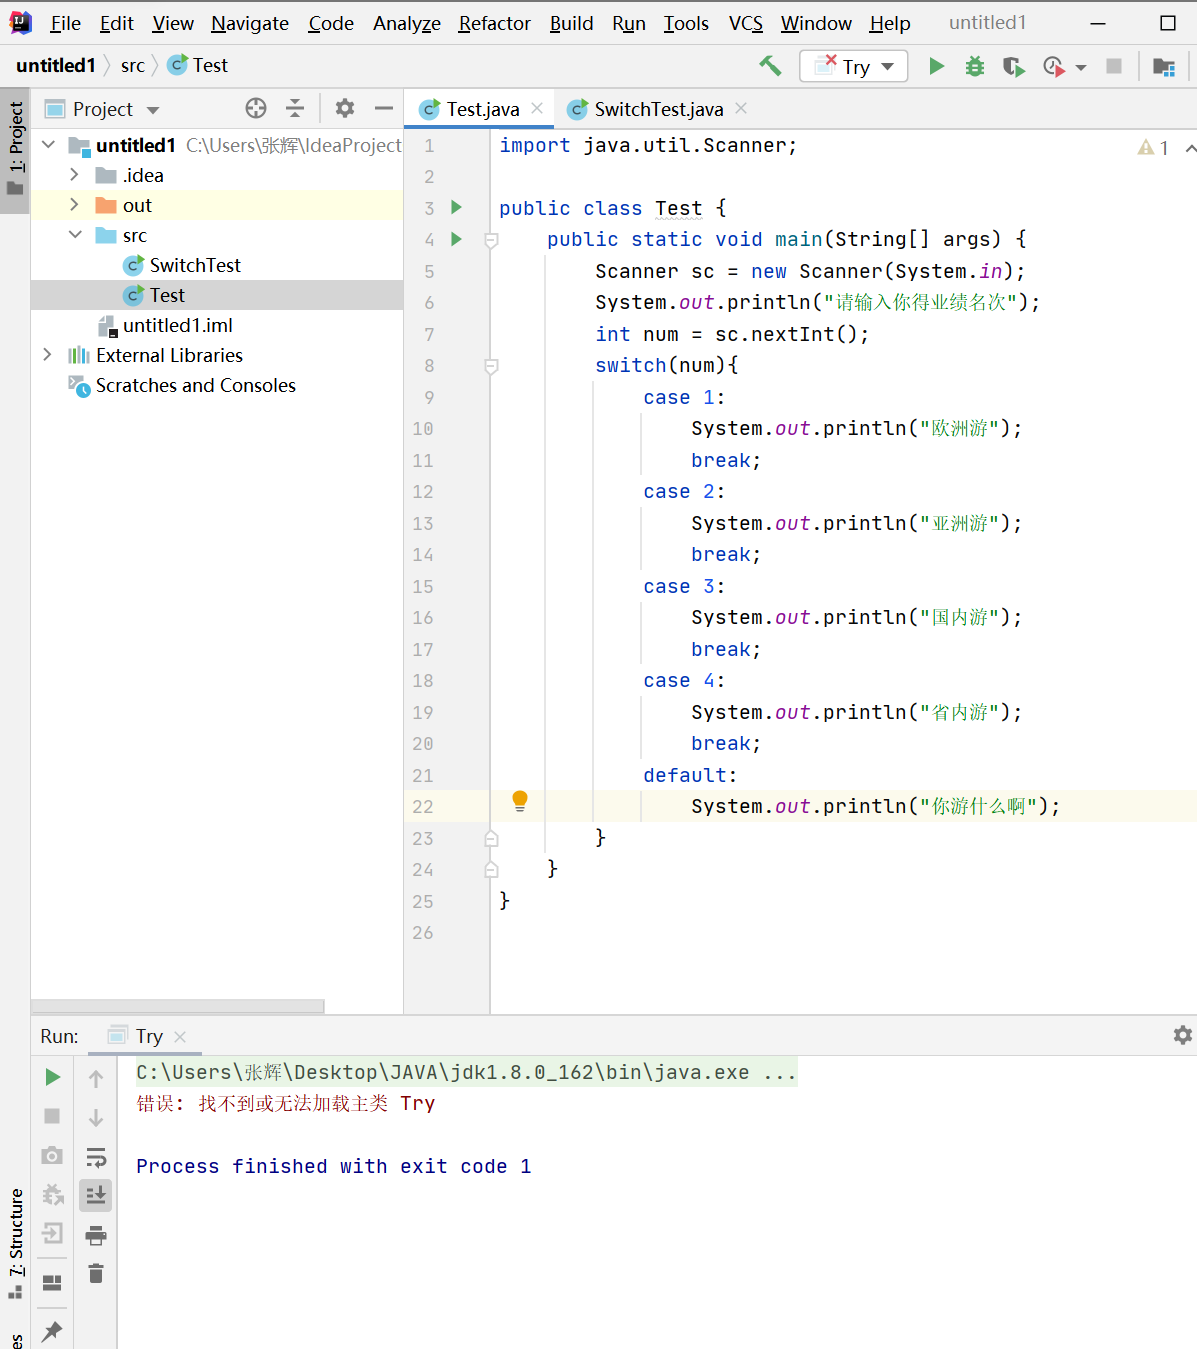This screenshot has height=1349, width=1197.
Task: Switch to the SwitchTest.java editor tab
Action: tap(657, 109)
